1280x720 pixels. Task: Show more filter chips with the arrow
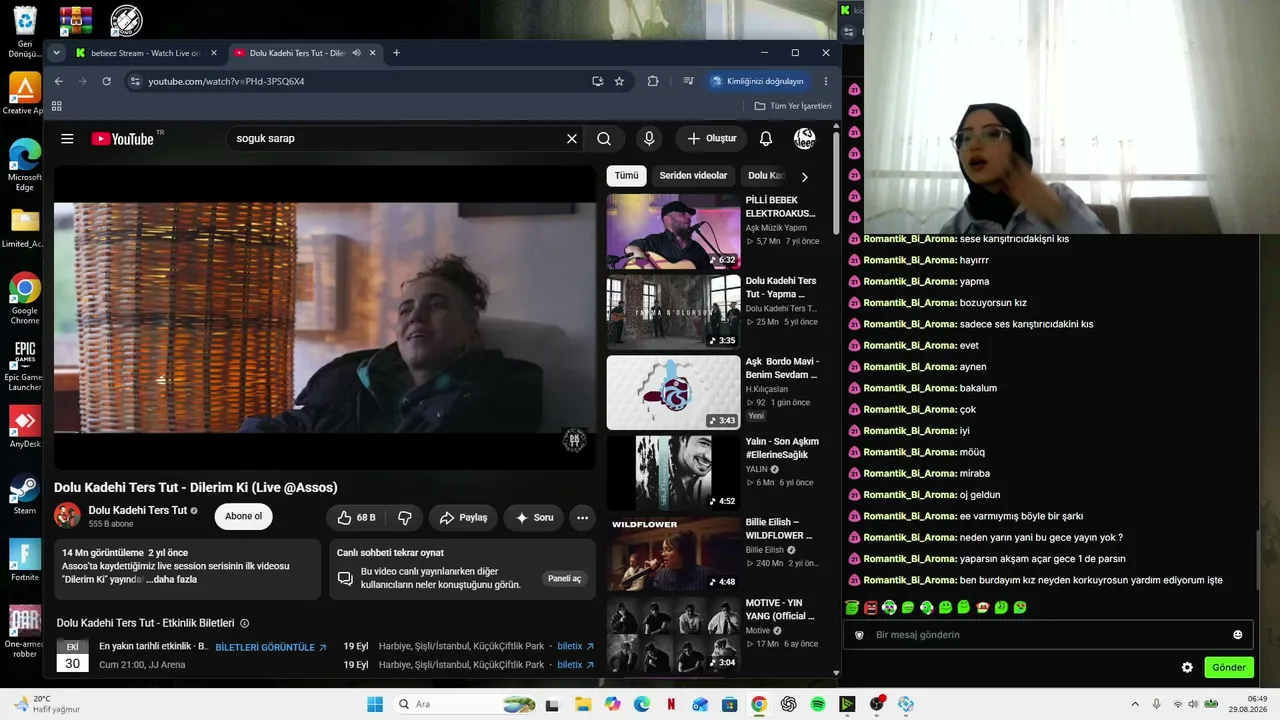coord(804,177)
